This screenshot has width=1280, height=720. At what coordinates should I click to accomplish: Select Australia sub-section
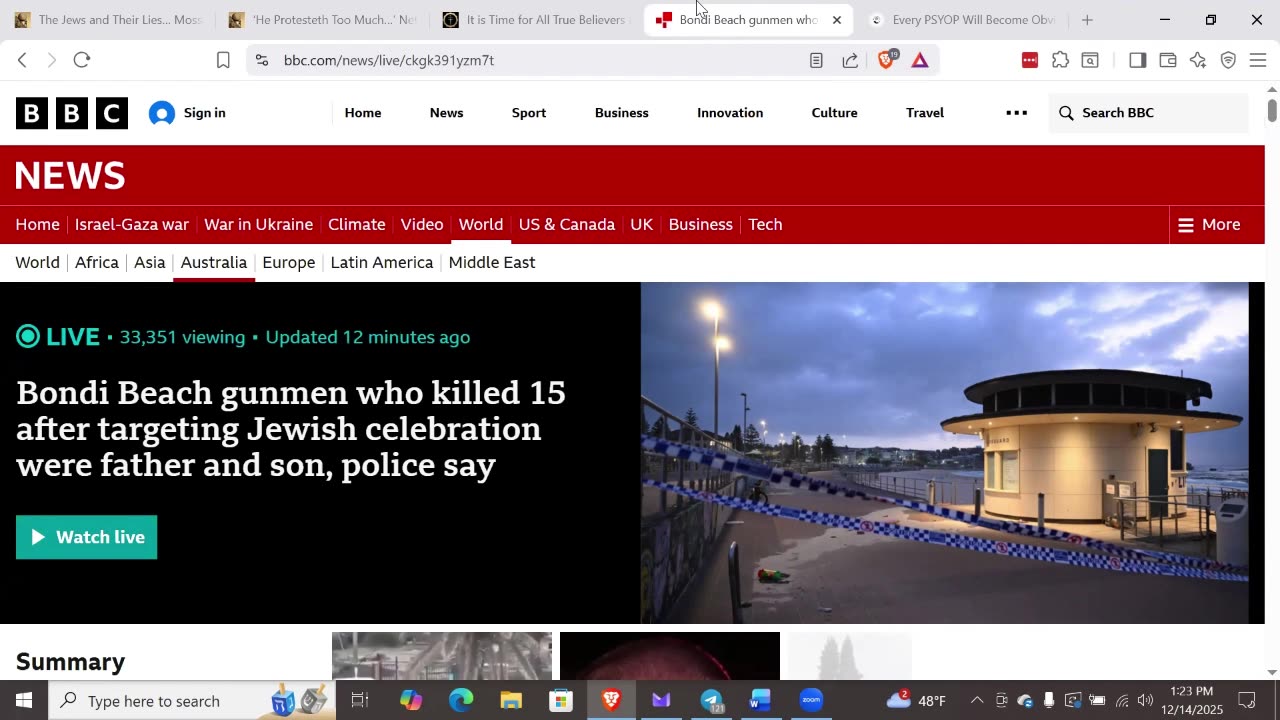click(x=214, y=263)
